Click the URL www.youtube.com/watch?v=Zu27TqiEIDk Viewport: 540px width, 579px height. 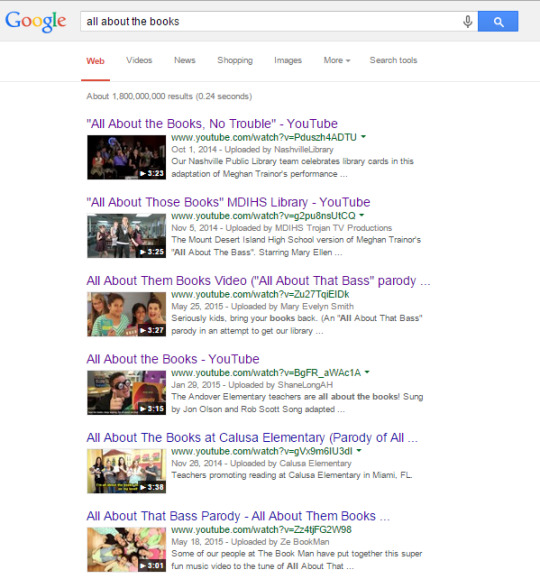pos(260,294)
